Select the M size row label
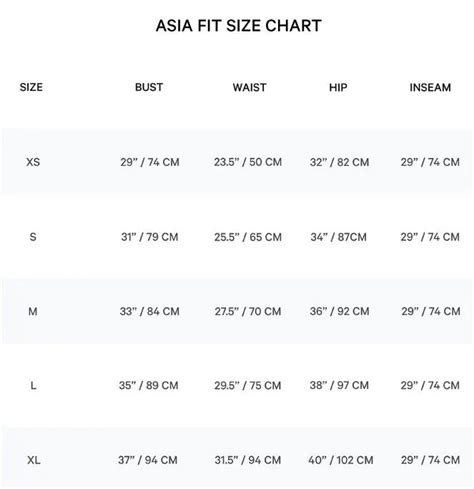 tap(33, 311)
